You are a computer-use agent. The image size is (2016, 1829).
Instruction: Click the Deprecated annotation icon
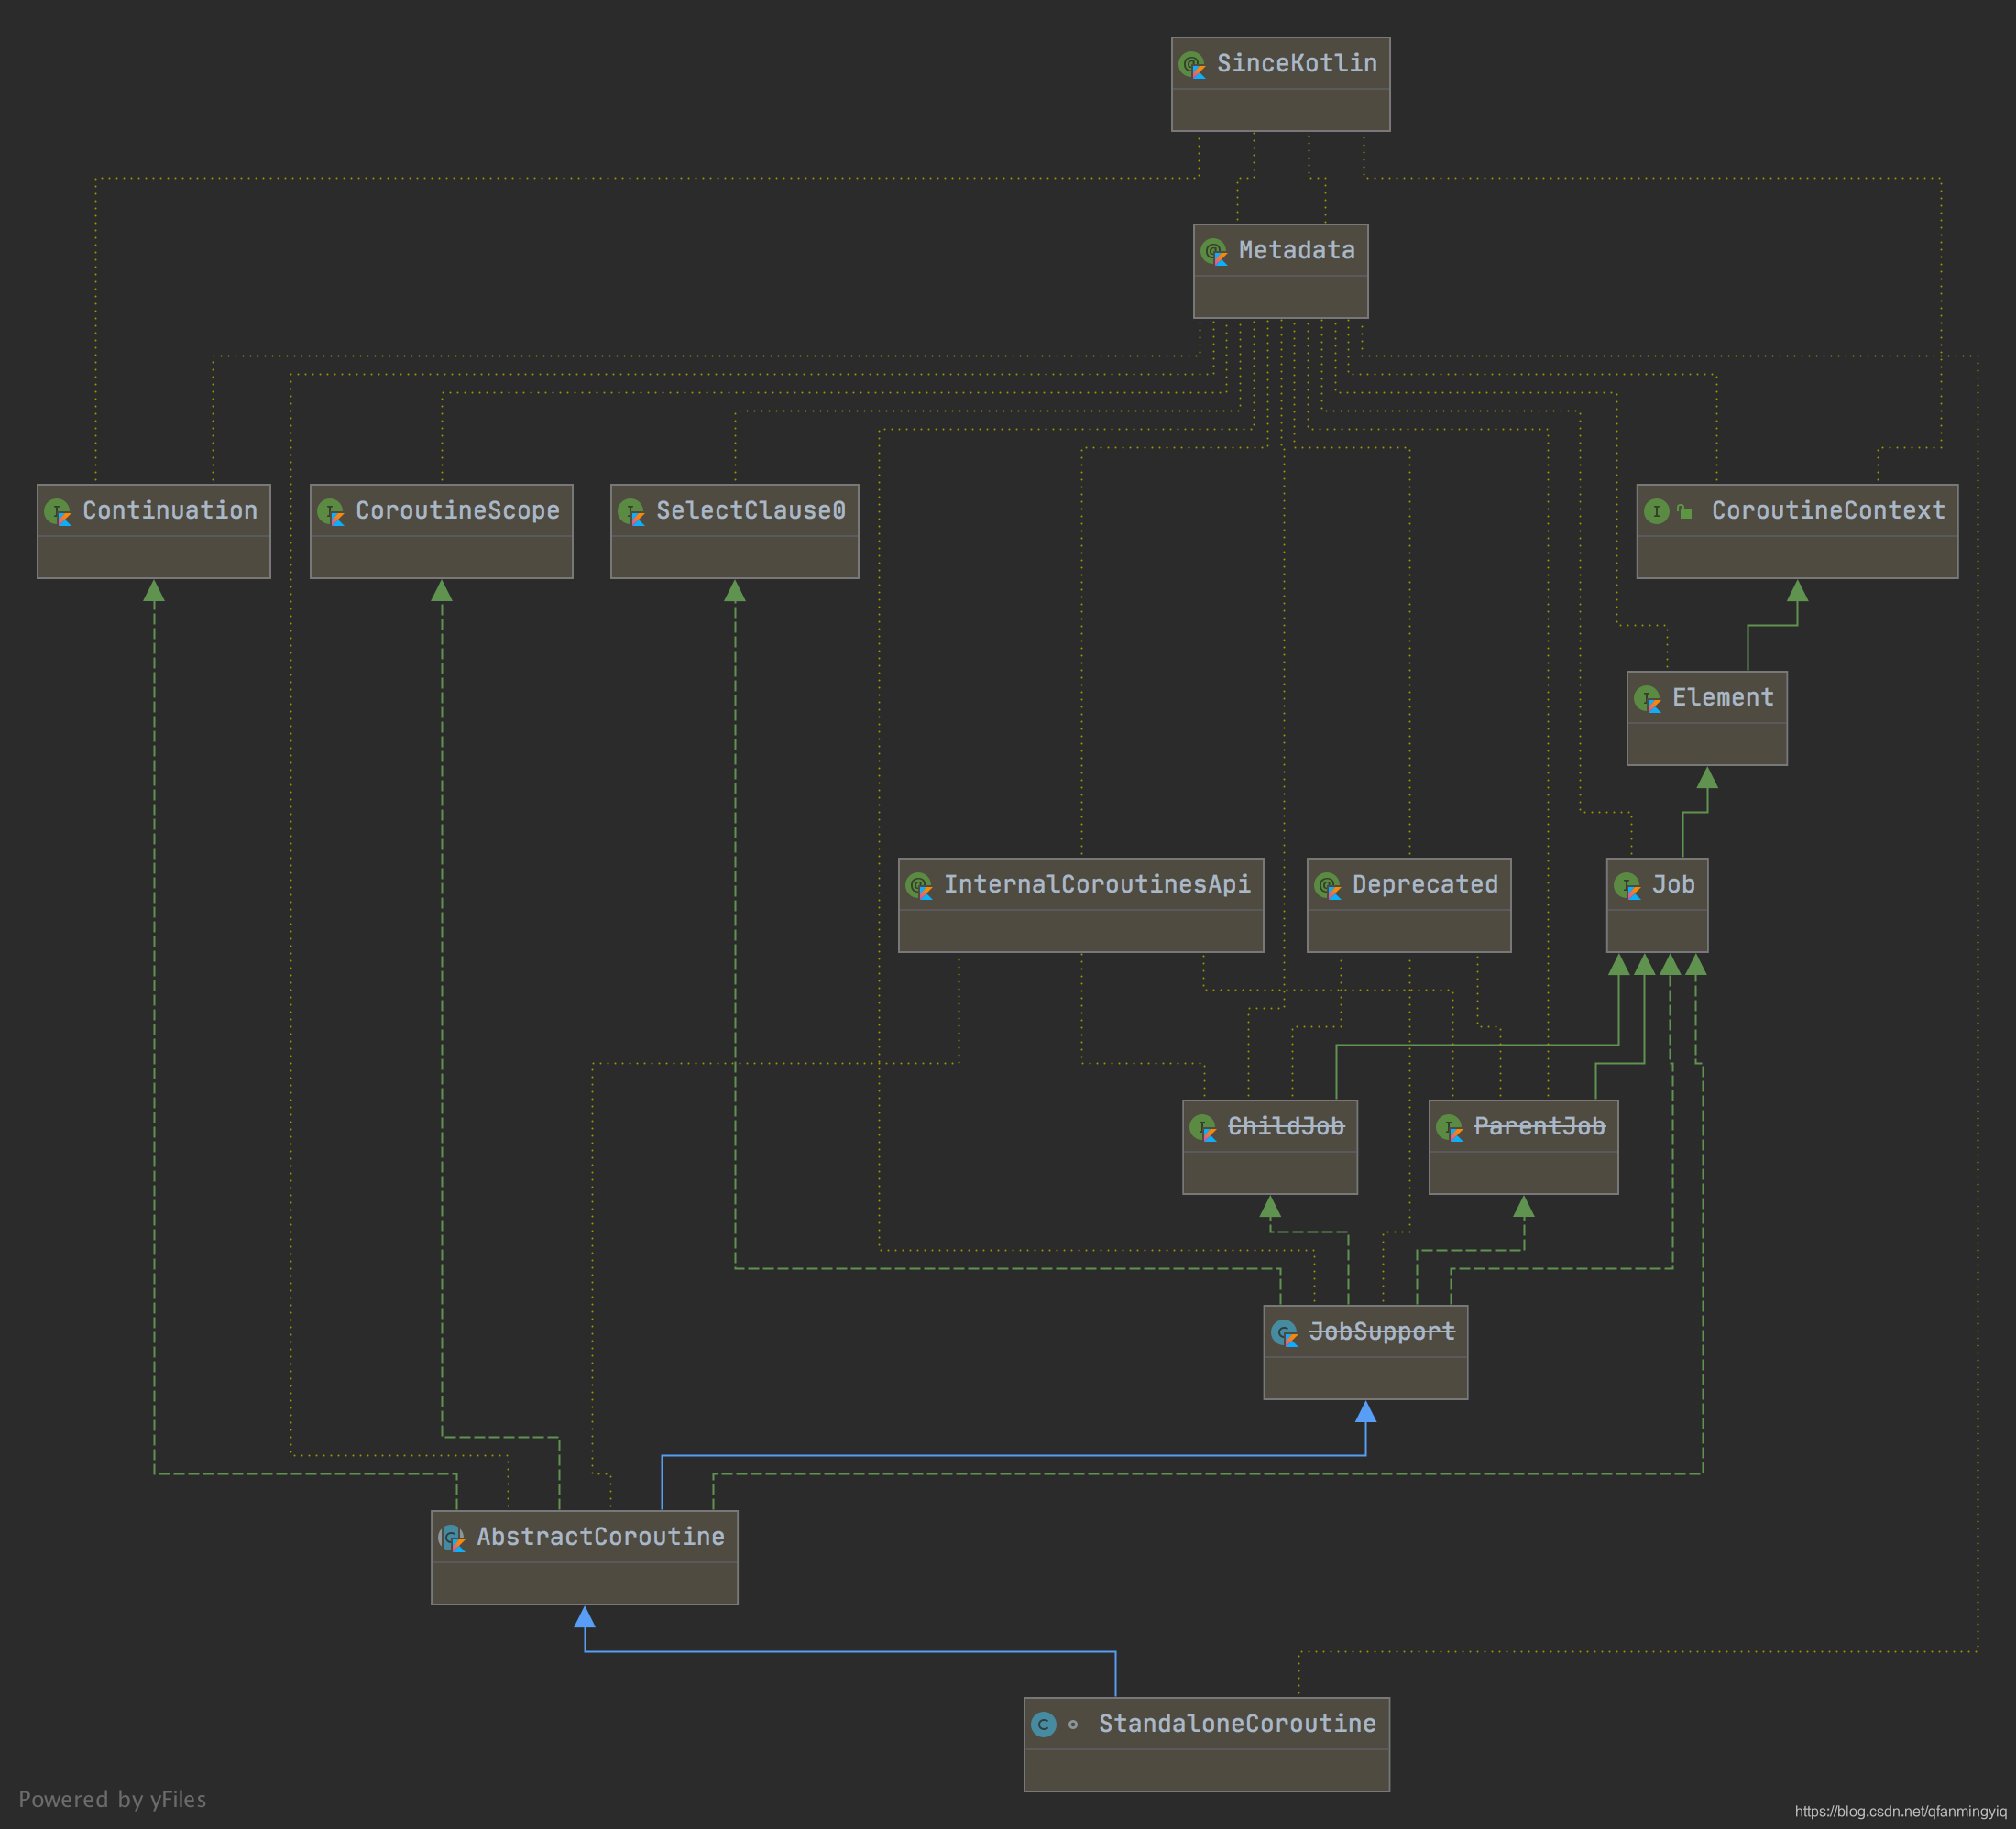(1328, 886)
